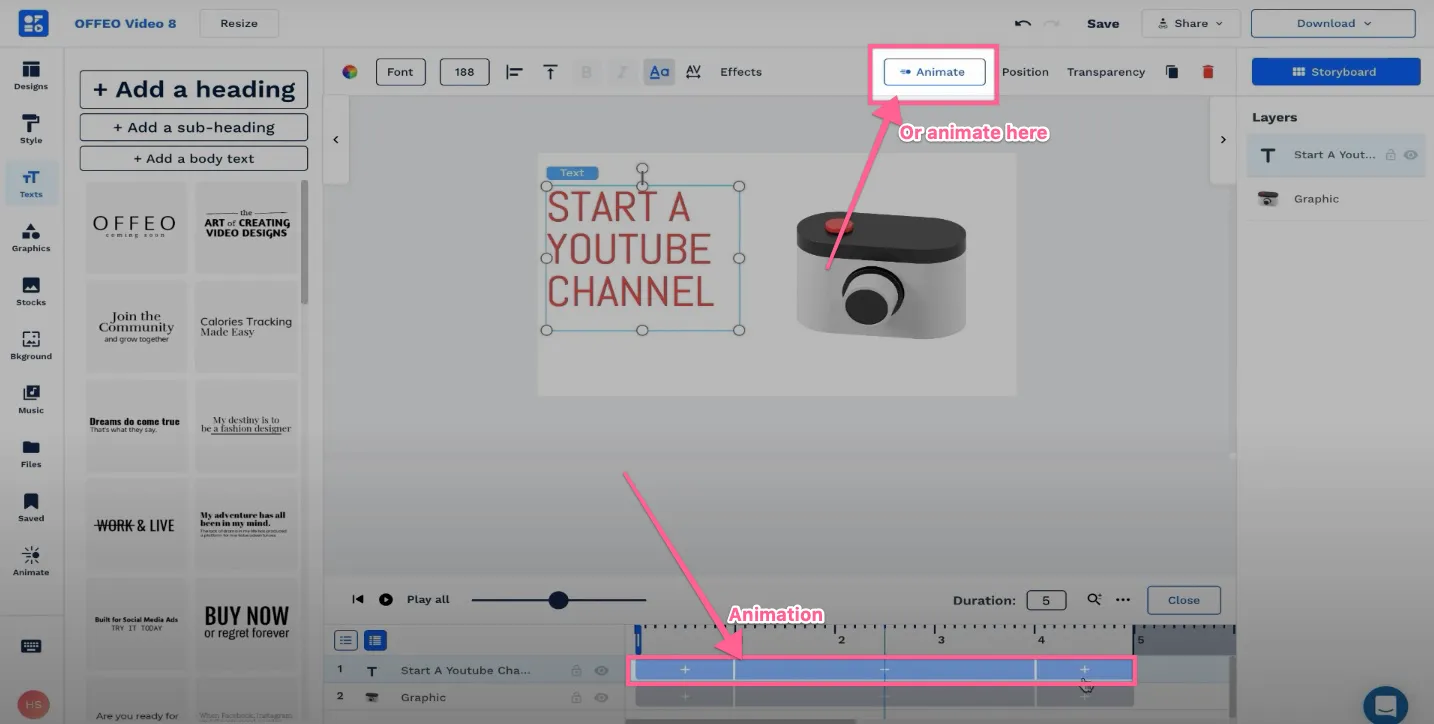
Task: Click the undo arrow icon
Action: [x=1022, y=23]
